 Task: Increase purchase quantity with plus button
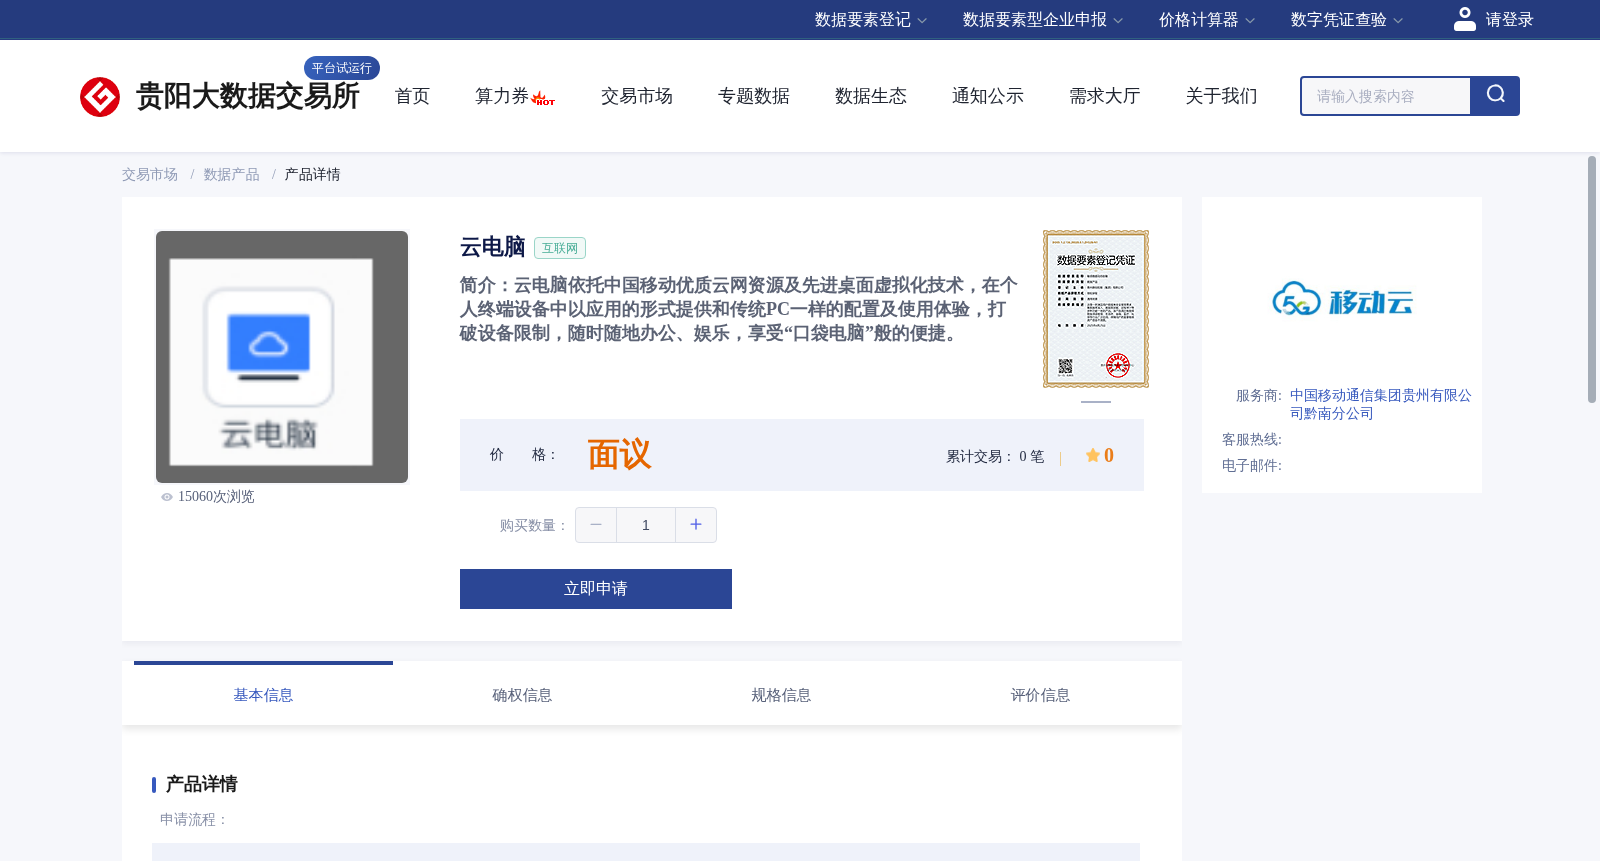[x=696, y=525]
